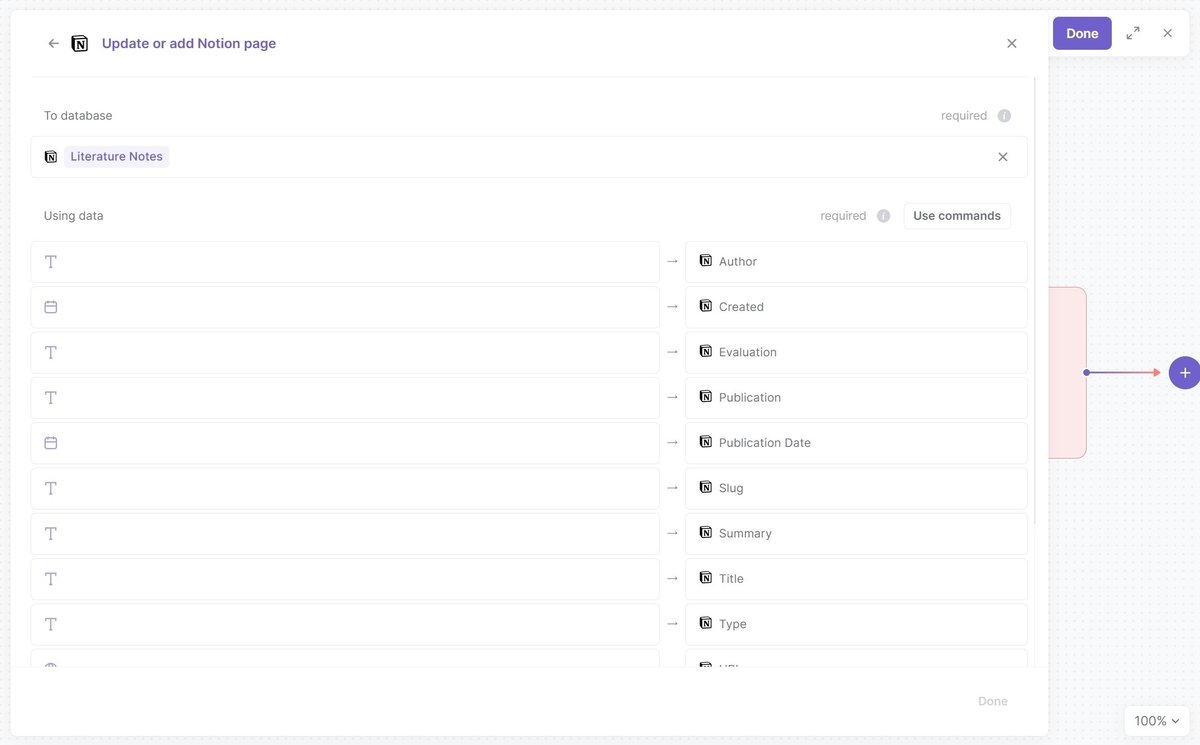
Task: Click the Notion icon beside Summary
Action: point(706,533)
